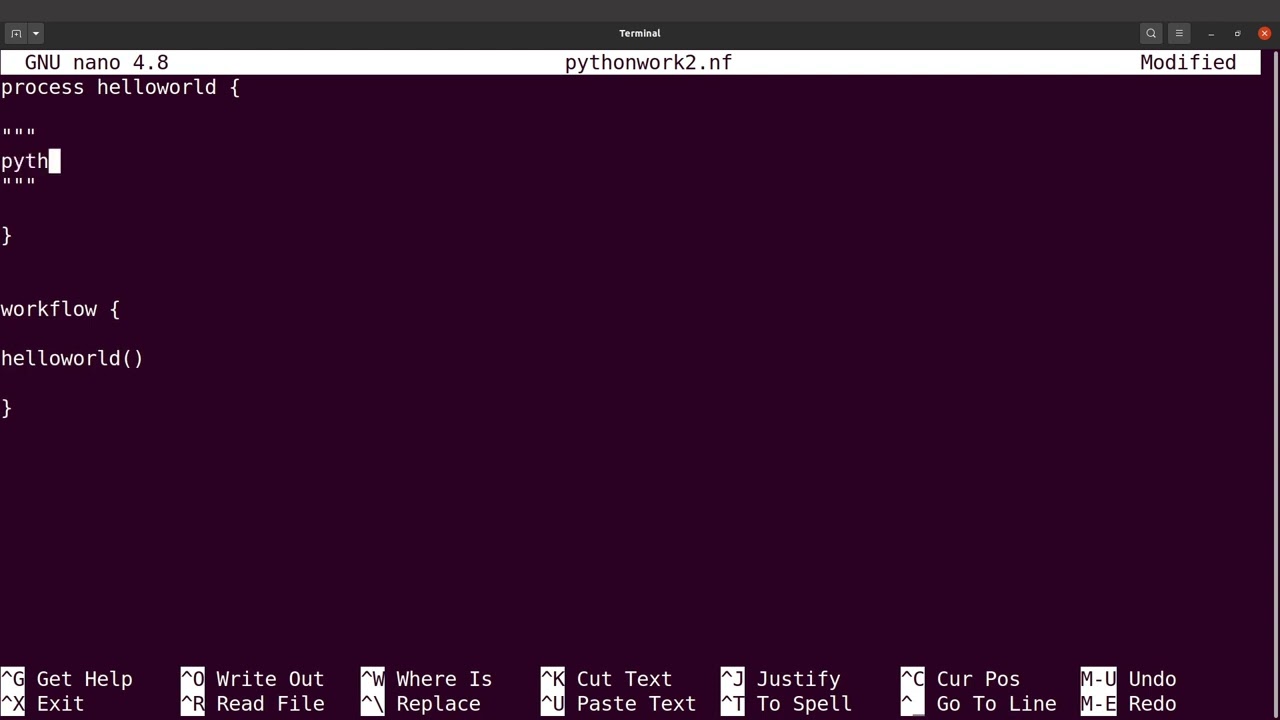Image resolution: width=1280 pixels, height=720 pixels.
Task: Click the ^R Read File shortcut
Action: point(252,704)
